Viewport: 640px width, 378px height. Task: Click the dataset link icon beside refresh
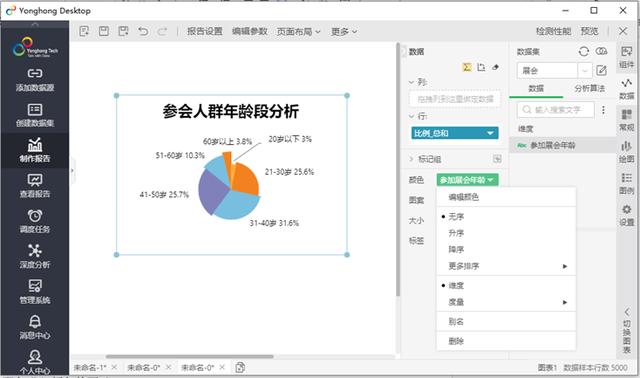[x=601, y=51]
